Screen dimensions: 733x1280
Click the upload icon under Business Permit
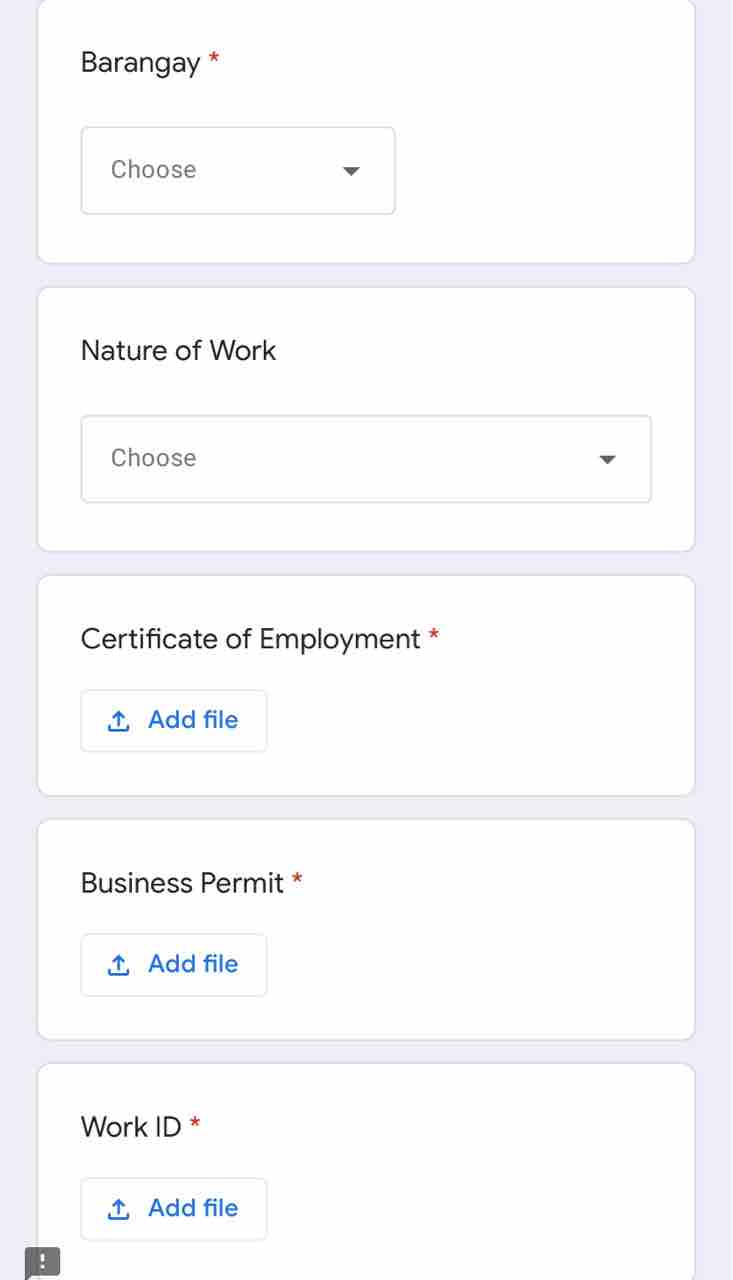pyautogui.click(x=118, y=964)
